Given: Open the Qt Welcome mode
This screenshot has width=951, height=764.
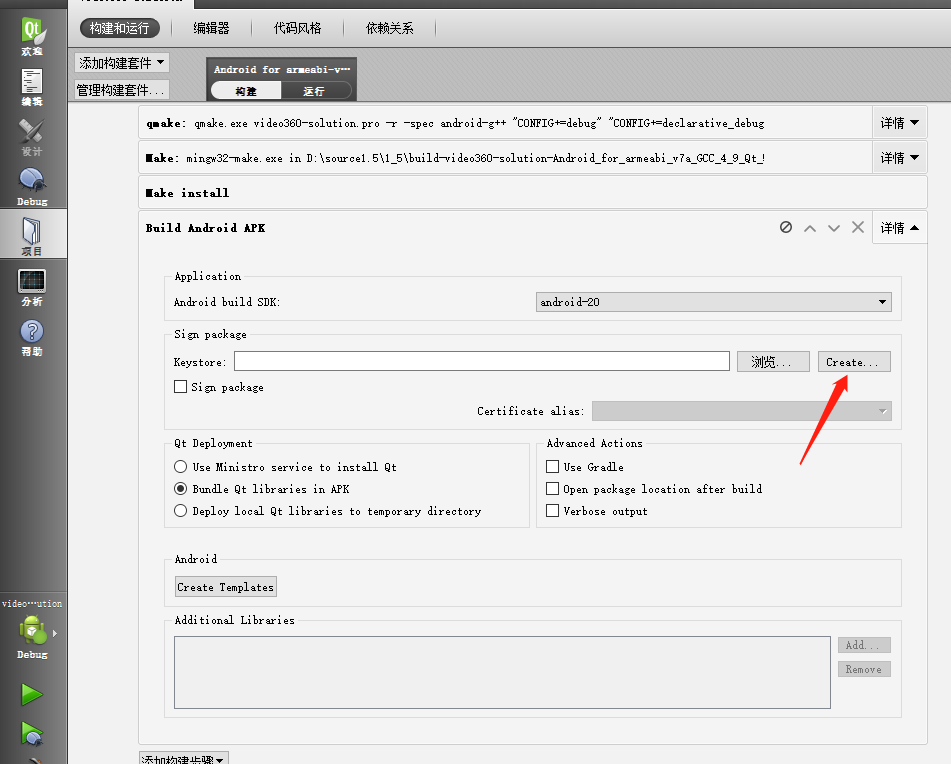Looking at the screenshot, I should click(33, 36).
